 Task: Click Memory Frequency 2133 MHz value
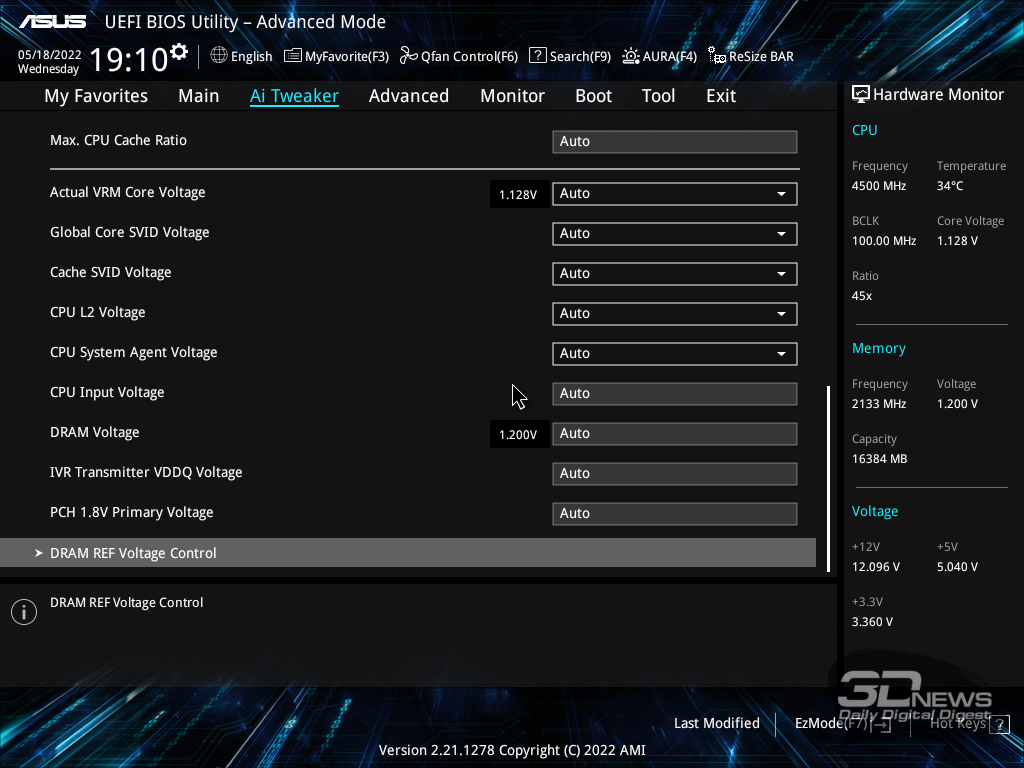[x=878, y=404]
